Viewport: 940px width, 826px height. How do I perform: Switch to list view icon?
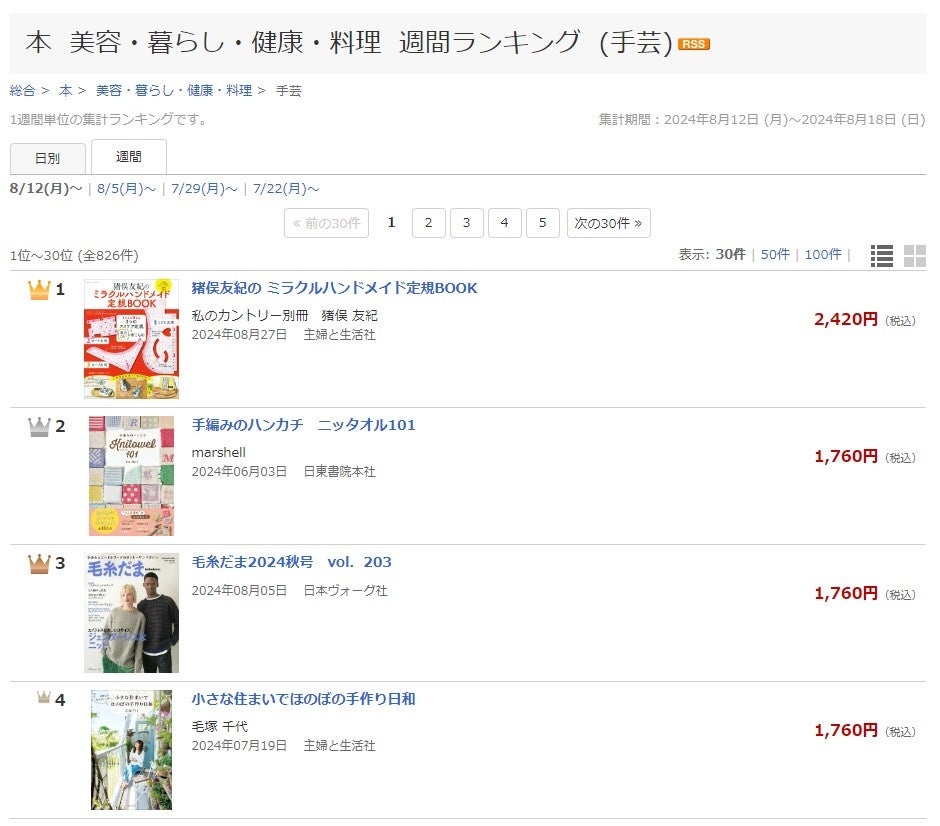(881, 255)
